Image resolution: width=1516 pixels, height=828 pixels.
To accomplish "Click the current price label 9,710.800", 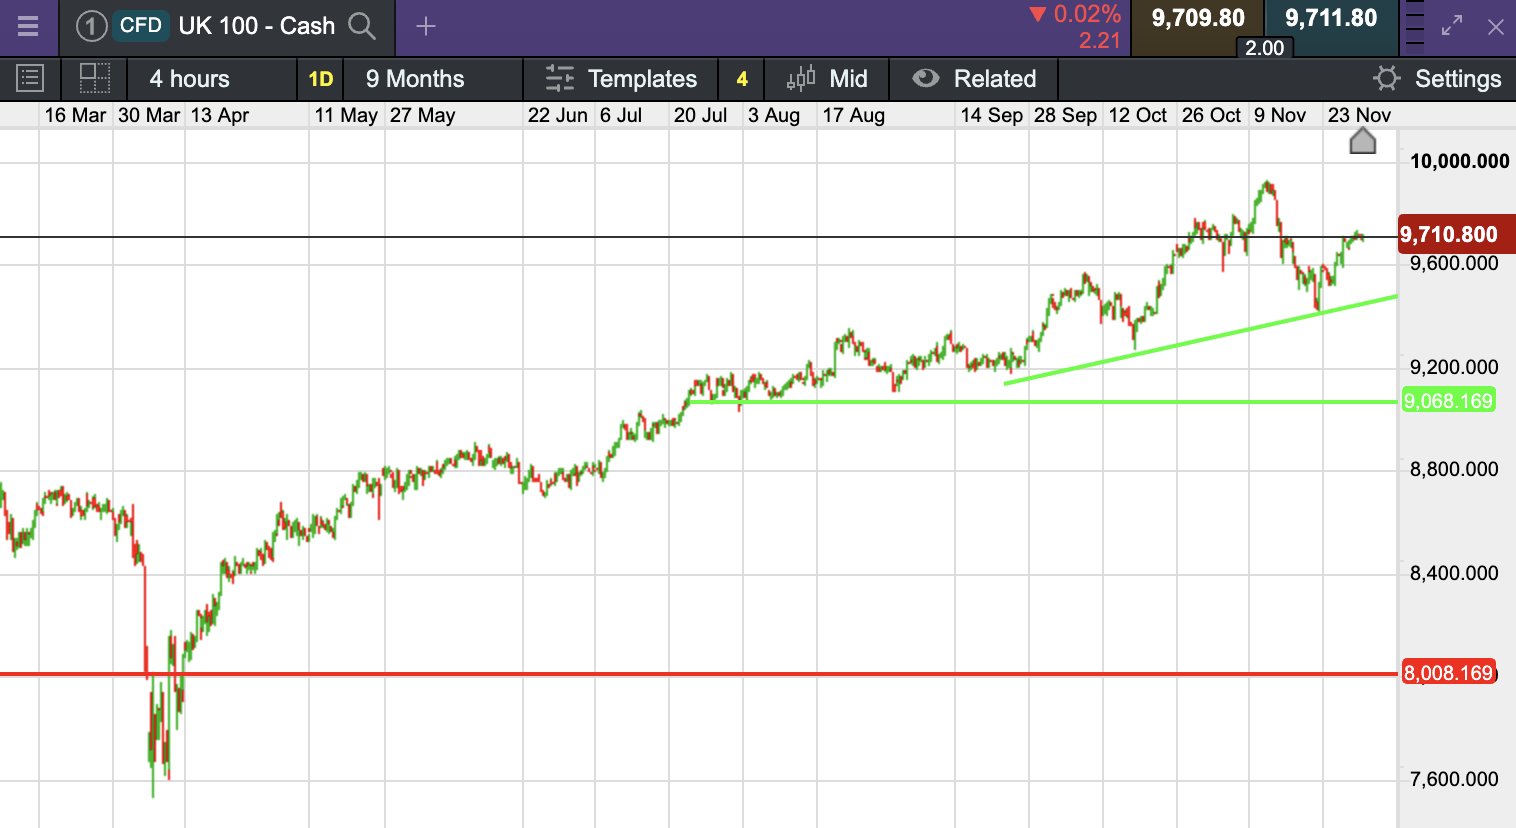I will pyautogui.click(x=1456, y=234).
